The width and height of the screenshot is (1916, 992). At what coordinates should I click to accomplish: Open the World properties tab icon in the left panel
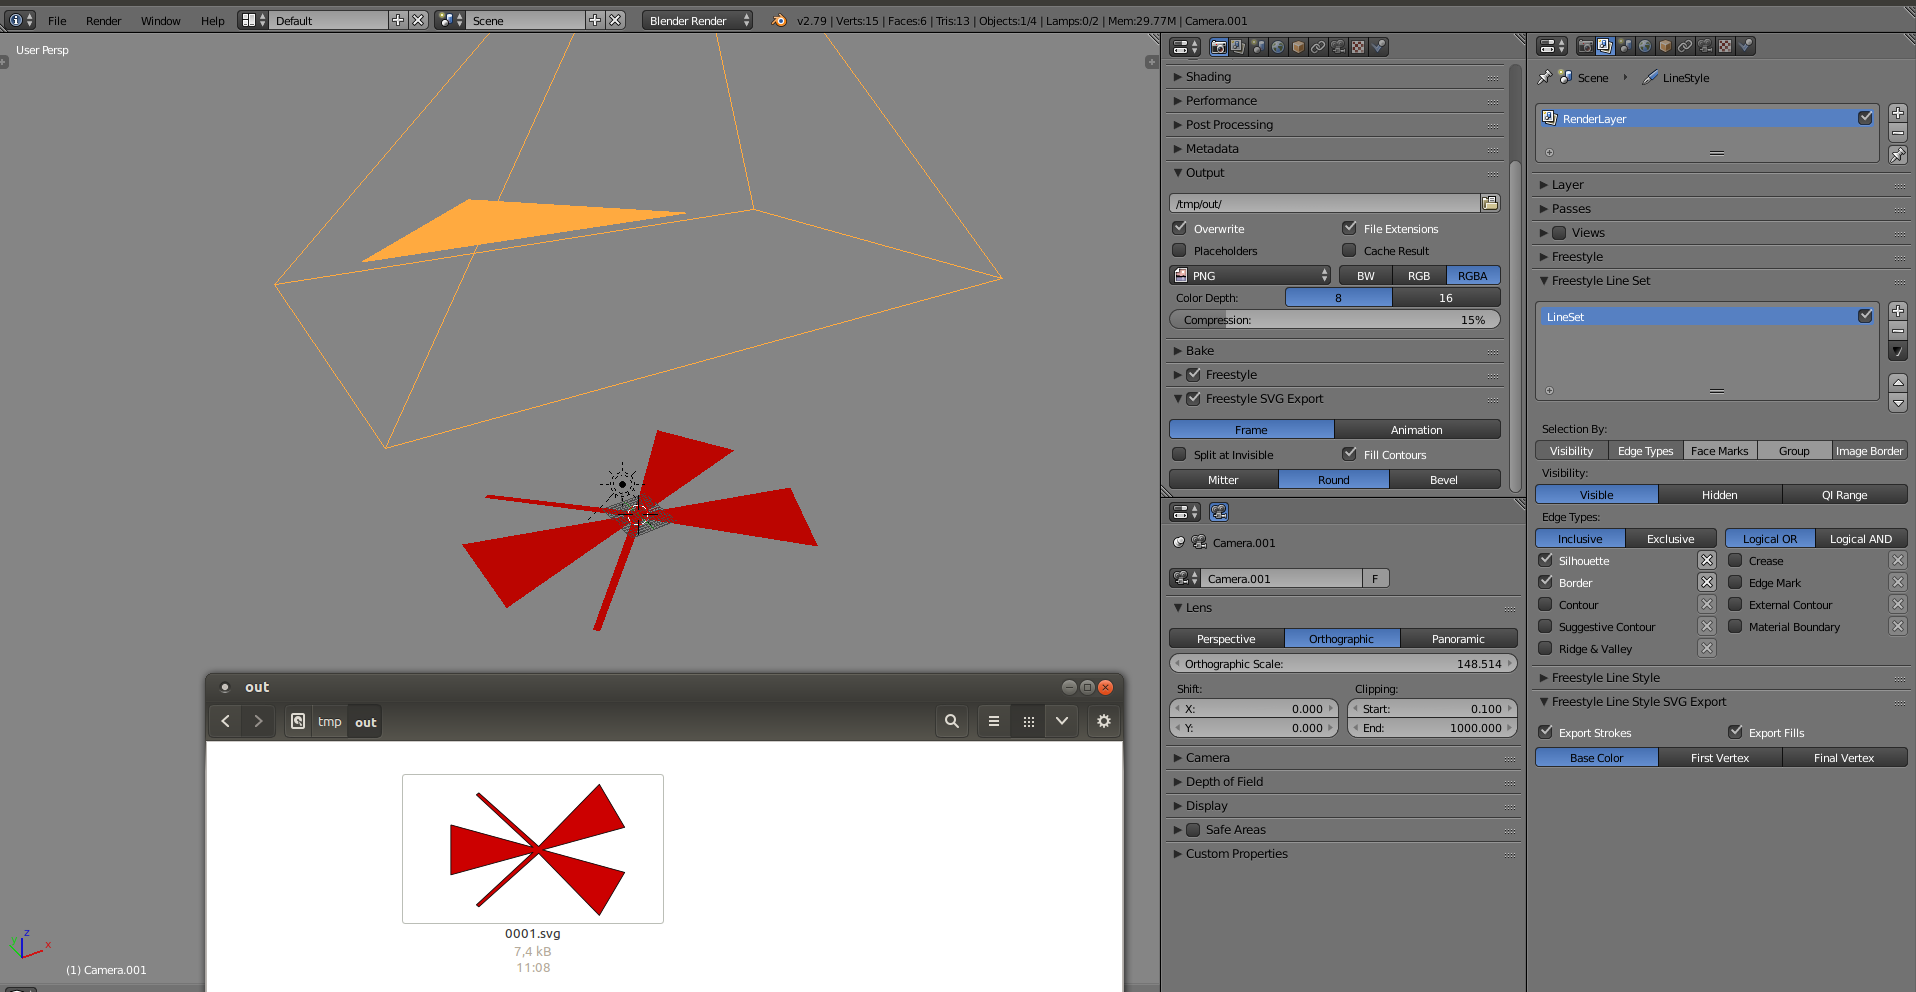click(x=1278, y=47)
